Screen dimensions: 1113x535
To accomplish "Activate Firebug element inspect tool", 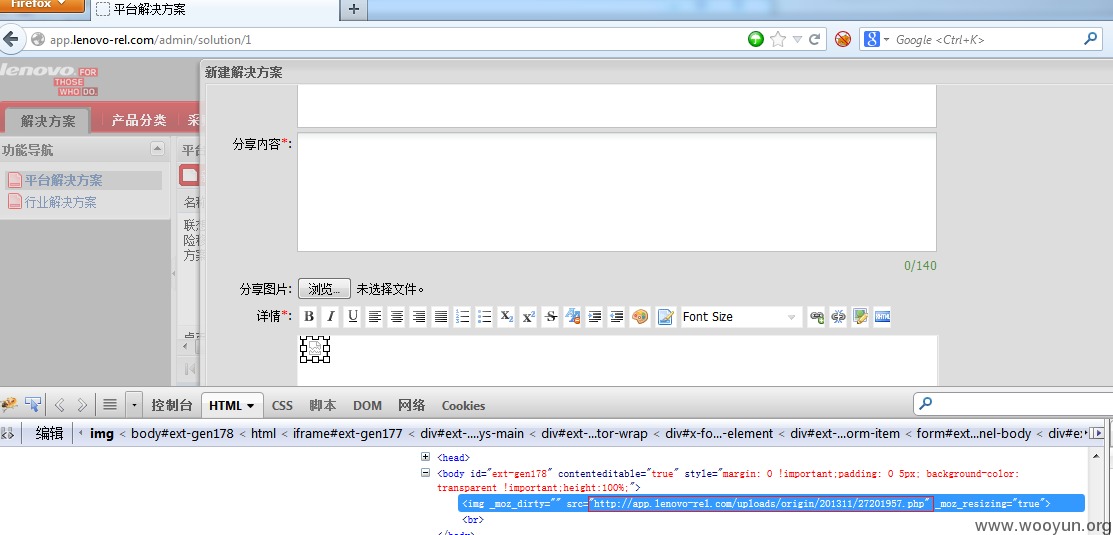I will click(x=33, y=404).
